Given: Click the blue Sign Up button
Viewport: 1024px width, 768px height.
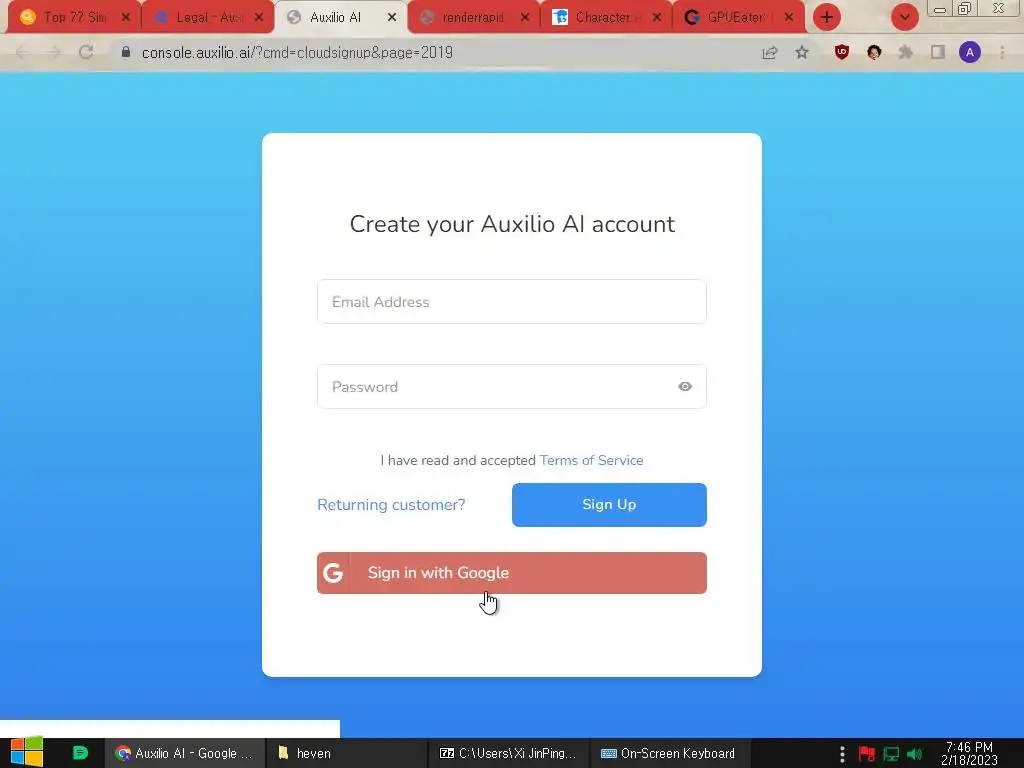Looking at the screenshot, I should tap(609, 505).
